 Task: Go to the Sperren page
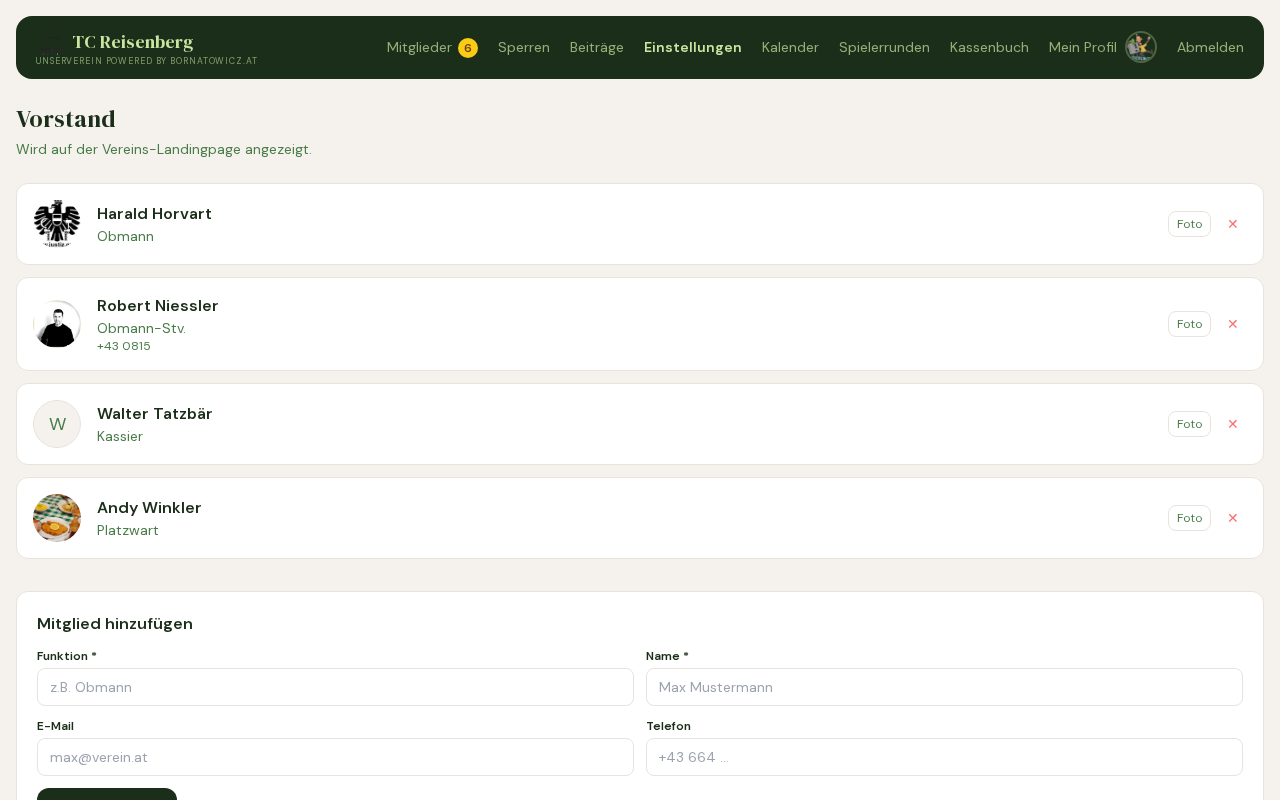pos(524,47)
